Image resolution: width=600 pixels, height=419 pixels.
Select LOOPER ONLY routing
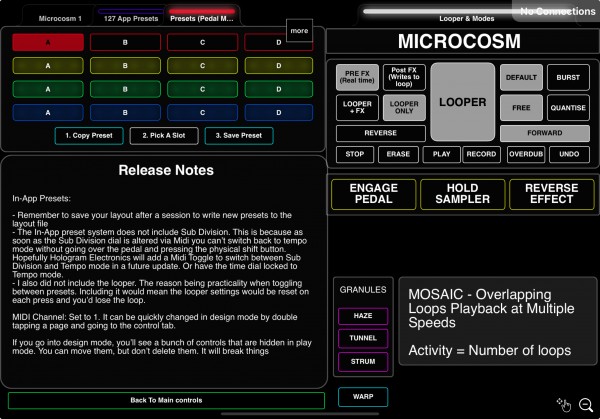404,108
